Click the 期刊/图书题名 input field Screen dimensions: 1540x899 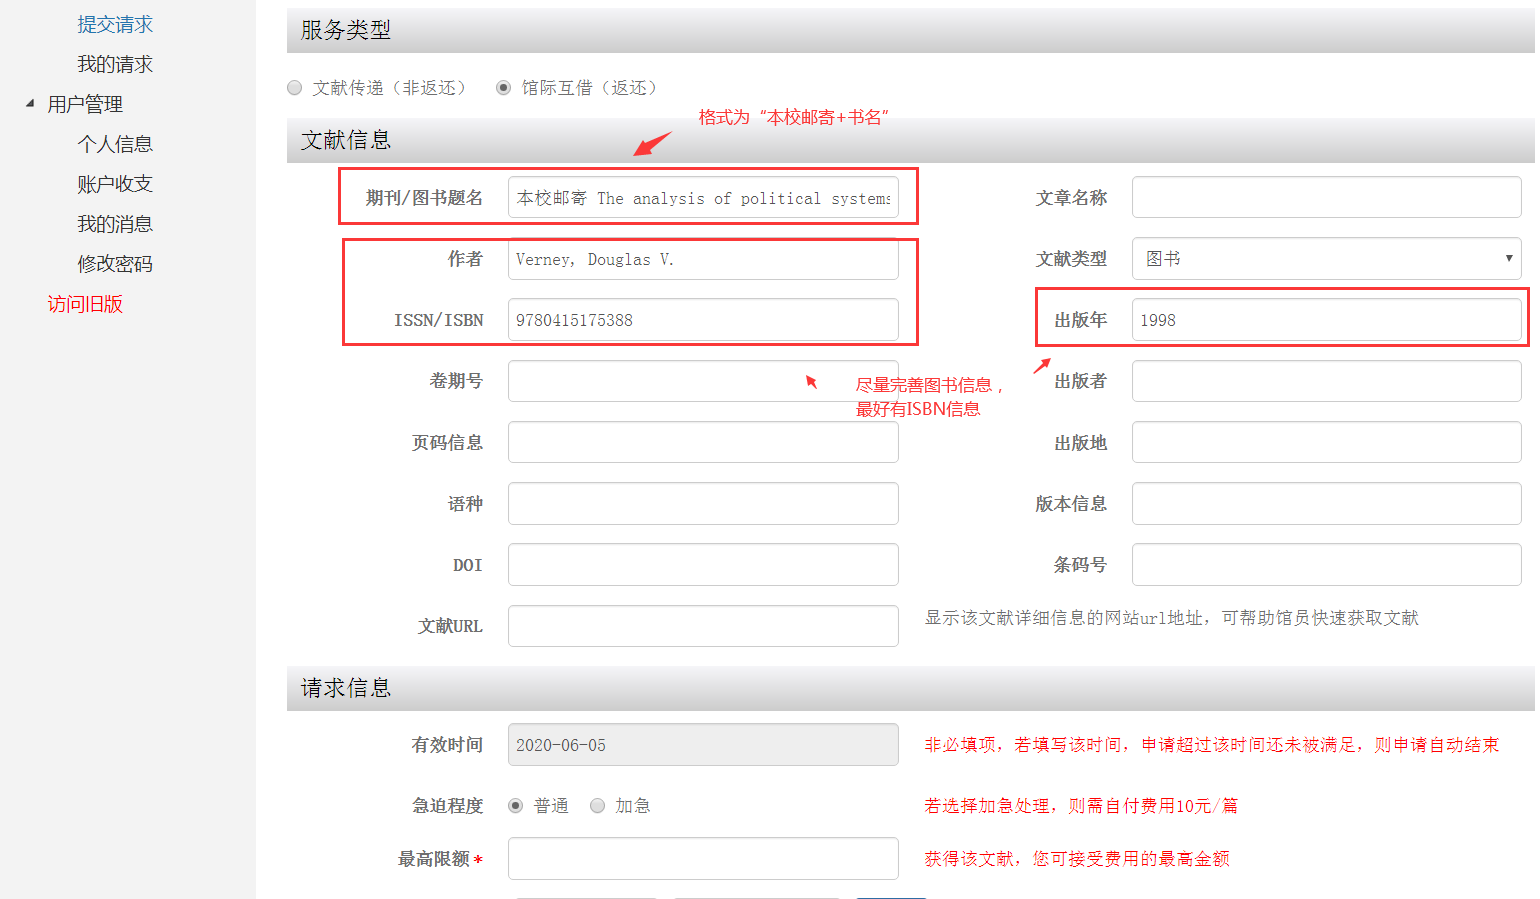pyautogui.click(x=703, y=198)
